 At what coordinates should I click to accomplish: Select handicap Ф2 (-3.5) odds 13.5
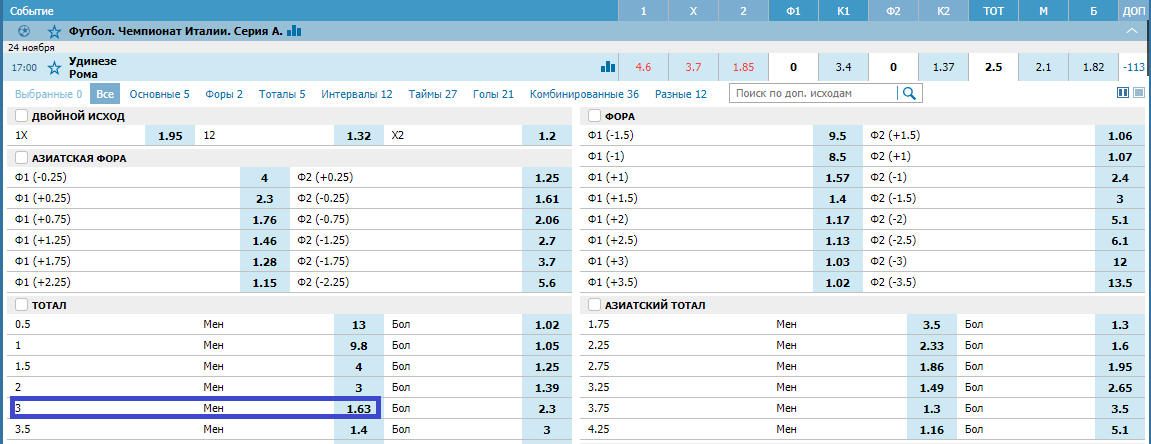[x=1119, y=283]
